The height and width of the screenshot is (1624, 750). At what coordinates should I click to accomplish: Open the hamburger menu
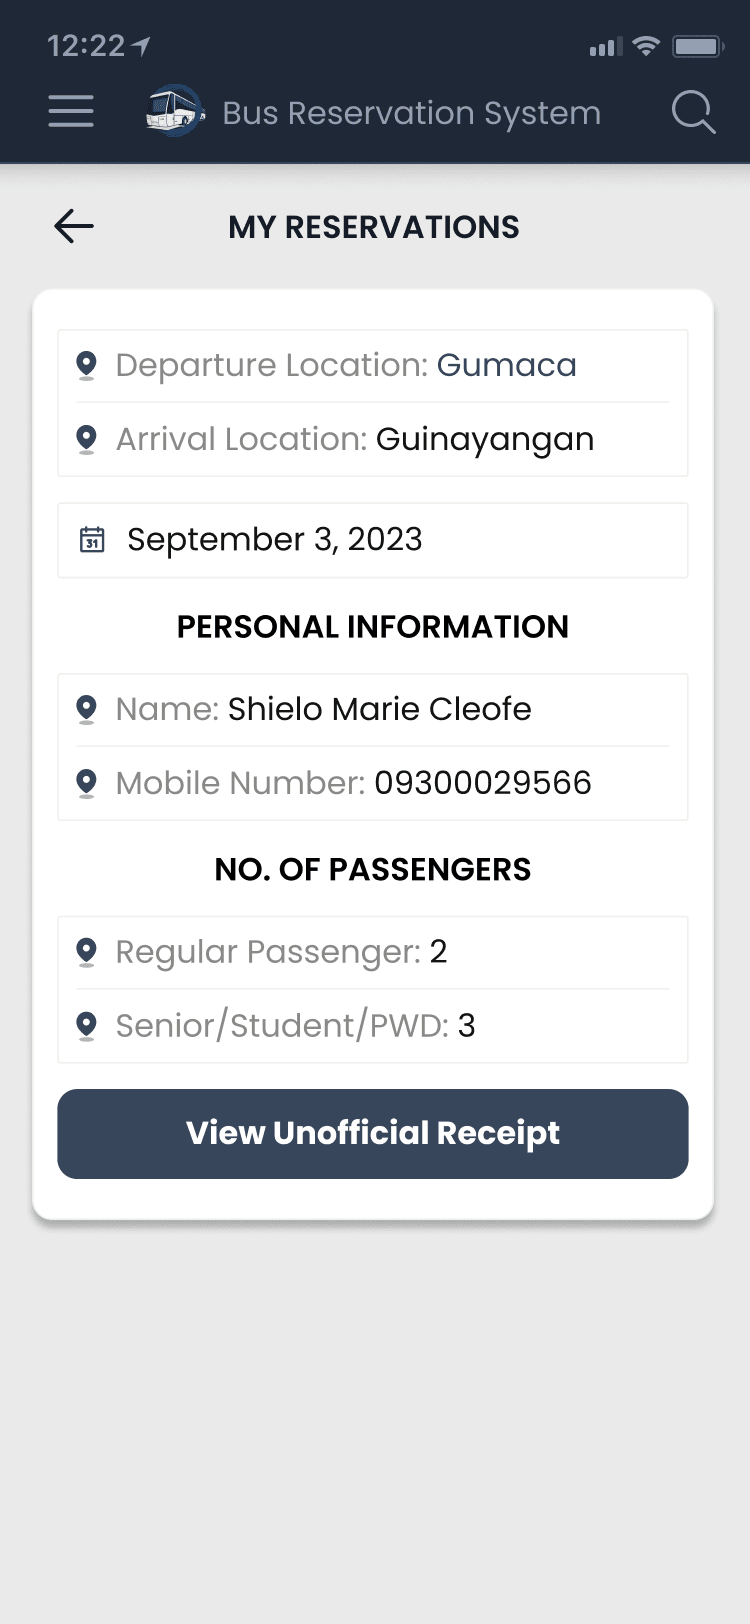[x=71, y=112]
